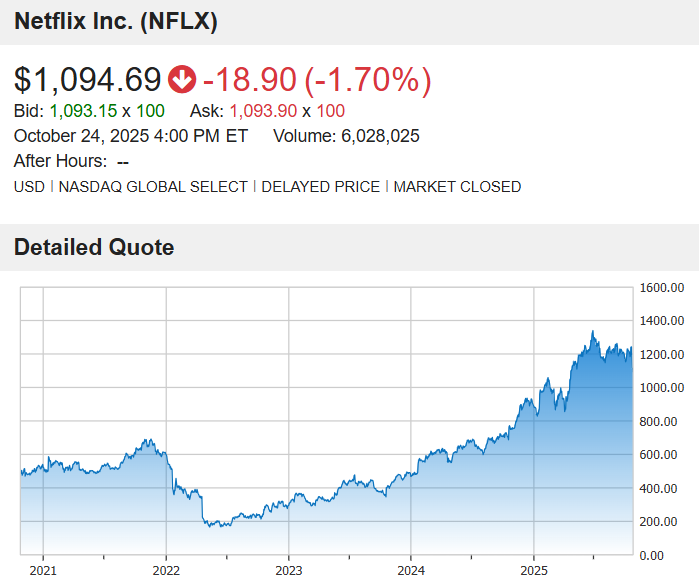This screenshot has height=581, width=699.
Task: Click the 2022 label on chart axis
Action: point(165,570)
